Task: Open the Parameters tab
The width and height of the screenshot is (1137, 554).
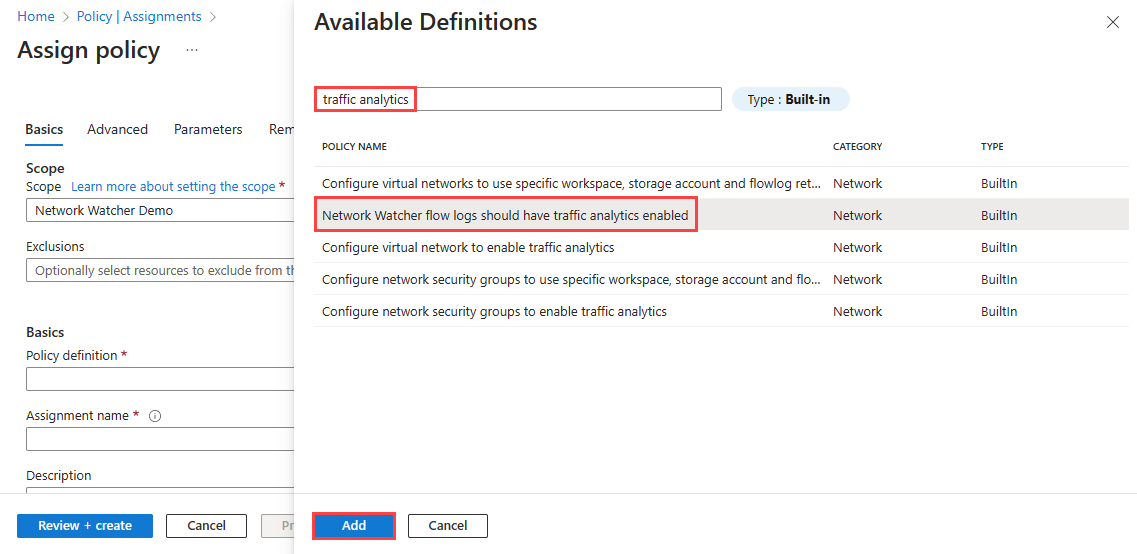Action: tap(208, 129)
